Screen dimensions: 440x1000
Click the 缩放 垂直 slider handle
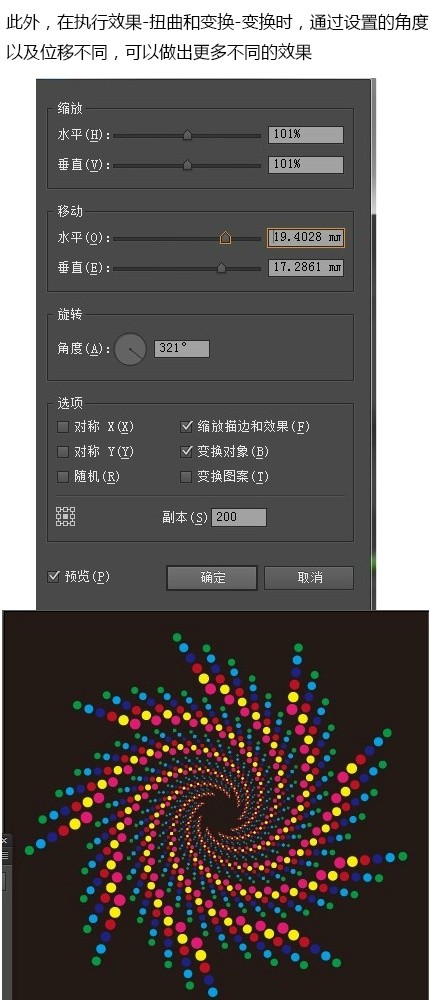click(x=187, y=165)
